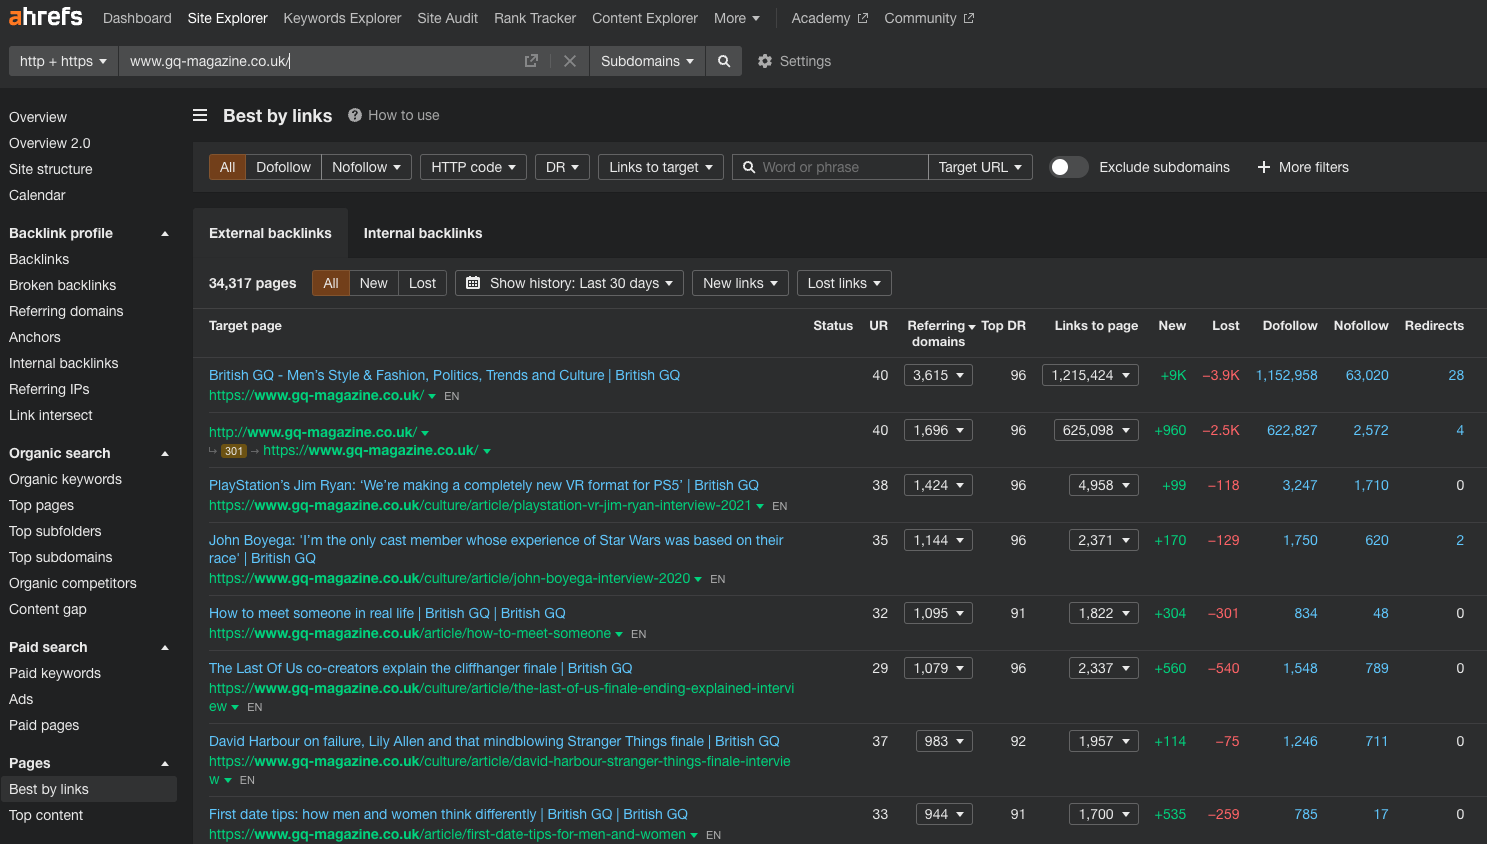Select the Dofollow filter

click(x=283, y=167)
